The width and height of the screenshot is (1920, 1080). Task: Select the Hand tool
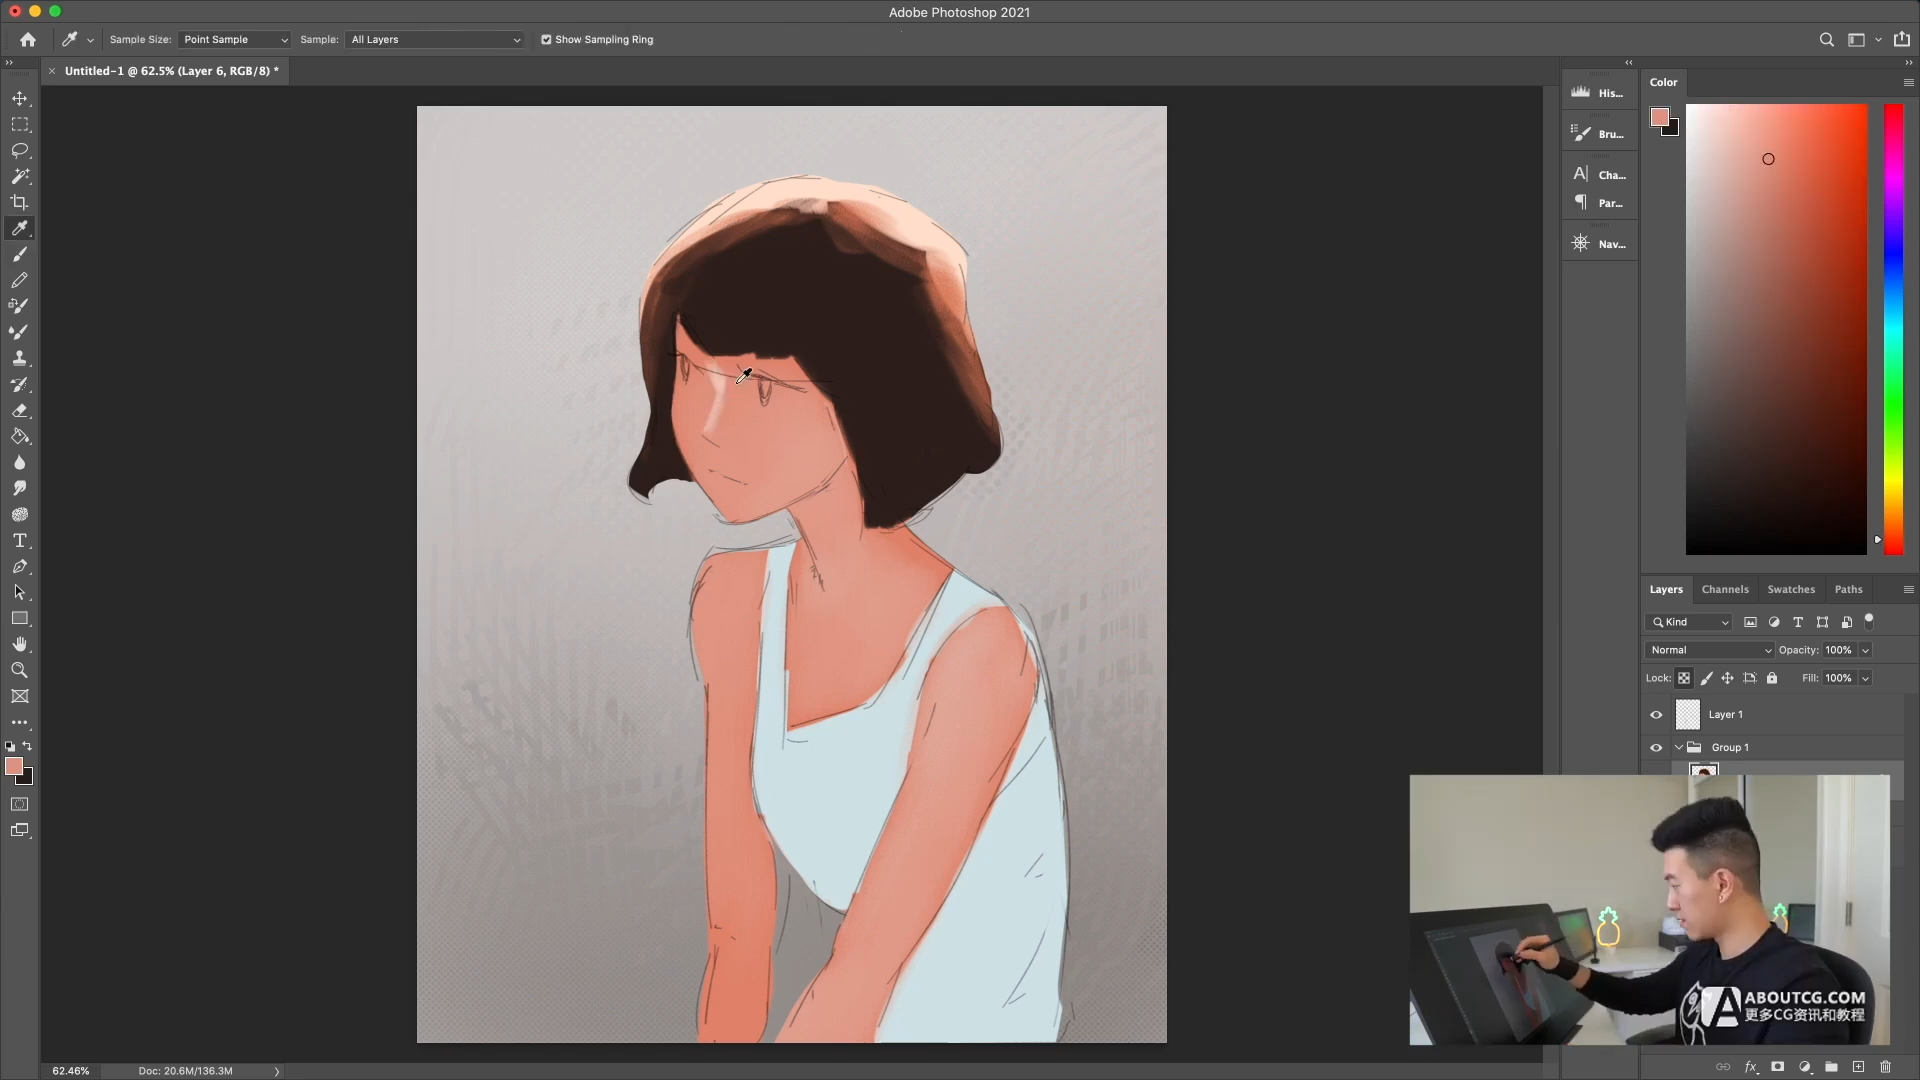point(19,644)
